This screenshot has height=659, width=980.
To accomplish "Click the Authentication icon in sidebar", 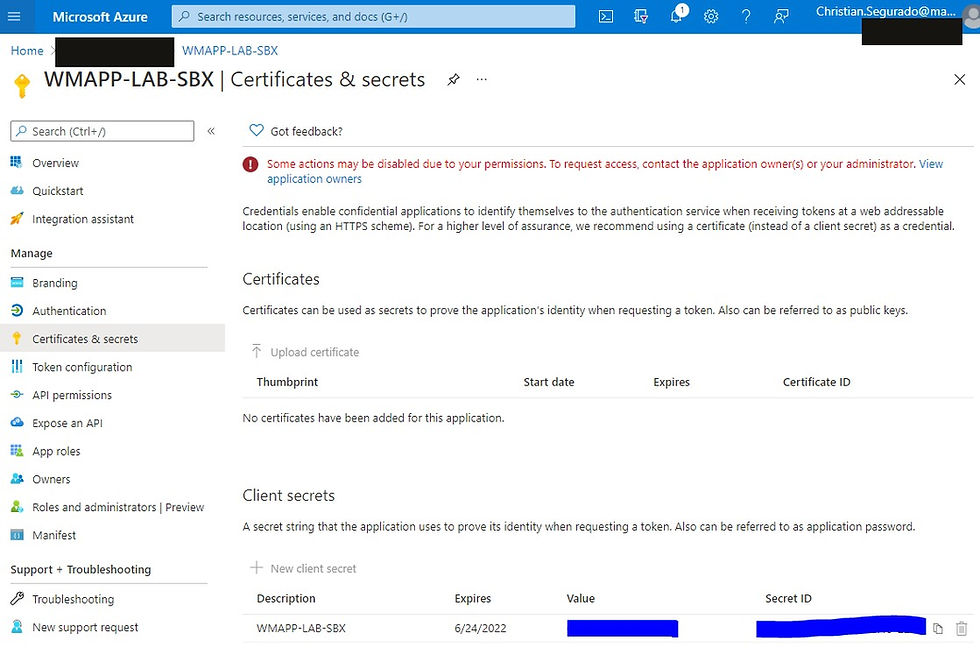I will tap(17, 310).
